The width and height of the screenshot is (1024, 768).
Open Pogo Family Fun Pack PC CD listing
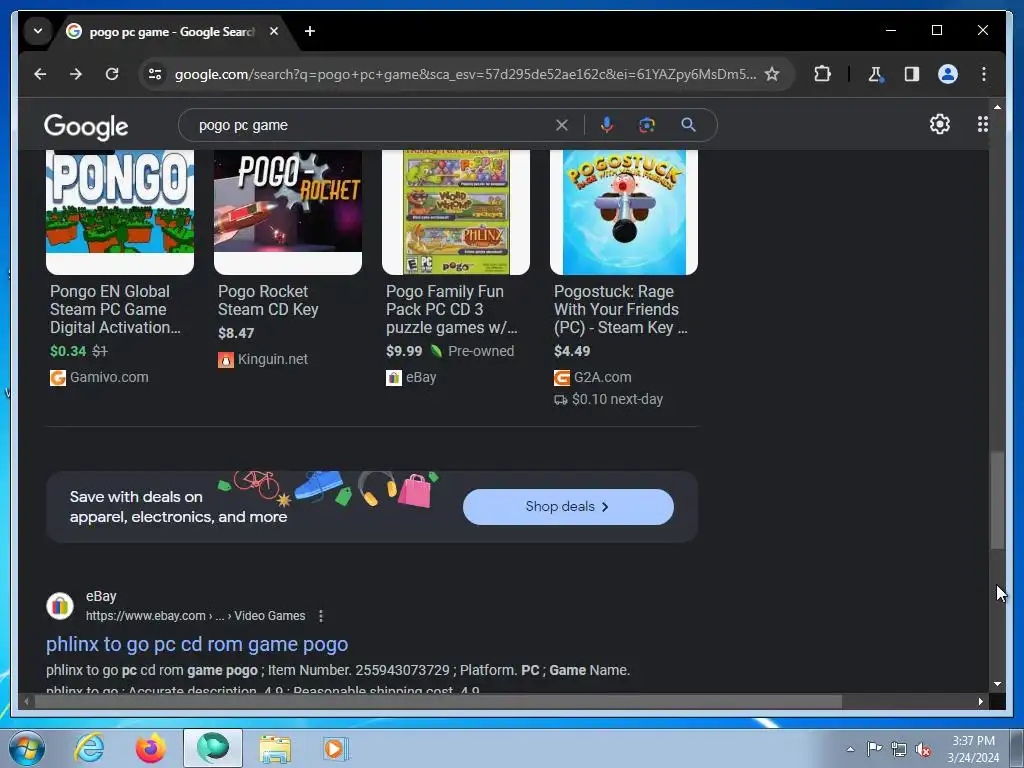click(x=451, y=310)
